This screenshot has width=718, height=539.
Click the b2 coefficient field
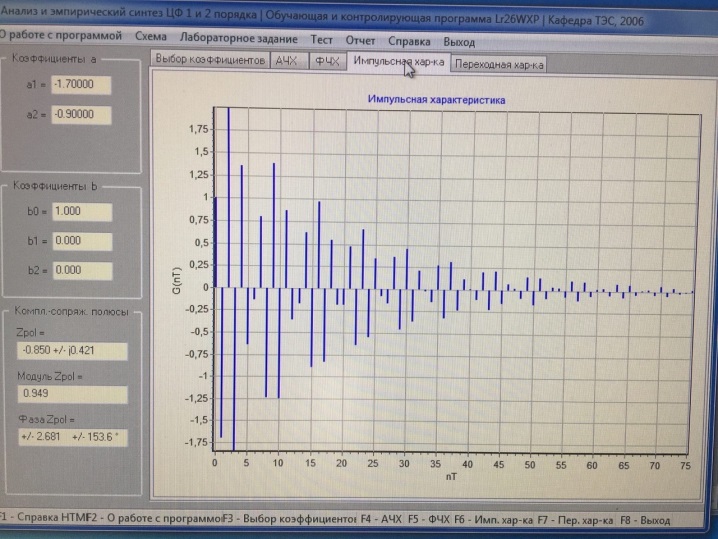(x=83, y=271)
